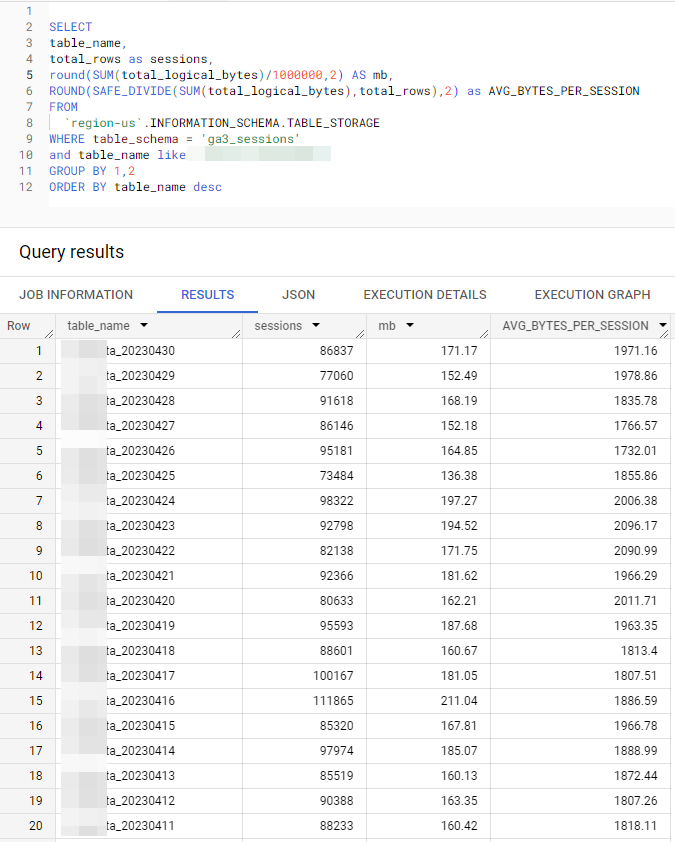Open sessions column dropdown arrow

(316, 325)
